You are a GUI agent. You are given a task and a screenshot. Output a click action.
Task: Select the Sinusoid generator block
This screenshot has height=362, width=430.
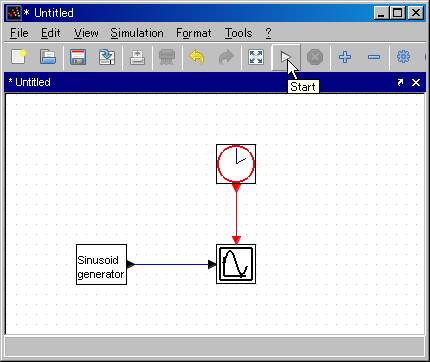coord(101,264)
